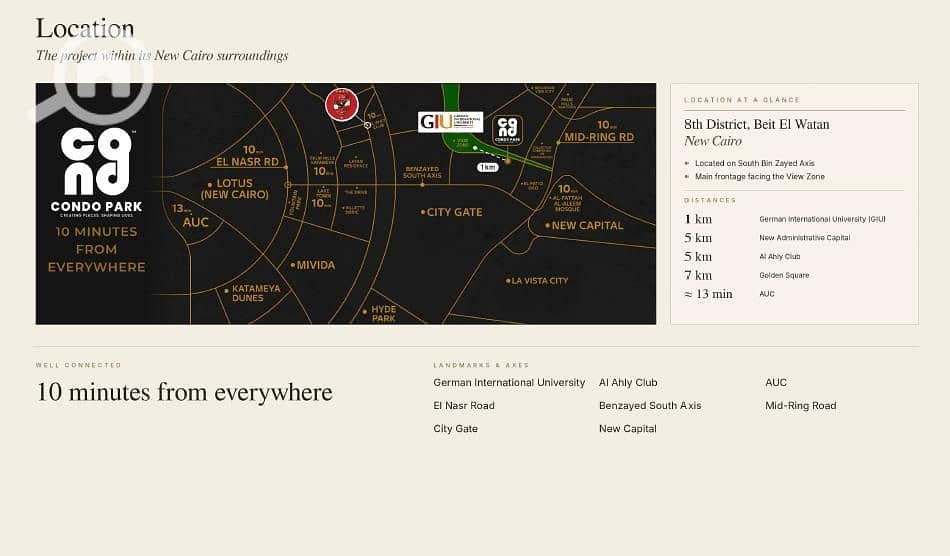This screenshot has height=556, width=950.
Task: Click the DISTANCES section header
Action: coord(710,200)
